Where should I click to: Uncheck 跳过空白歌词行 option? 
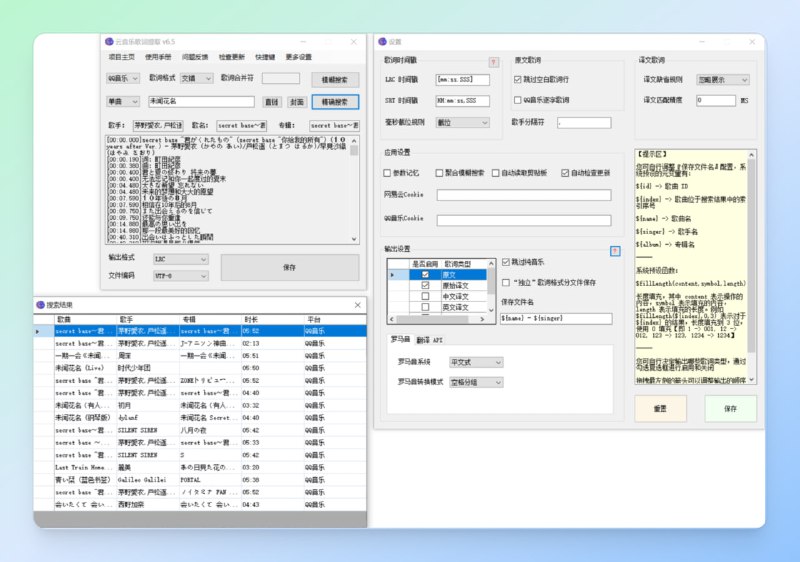(518, 79)
